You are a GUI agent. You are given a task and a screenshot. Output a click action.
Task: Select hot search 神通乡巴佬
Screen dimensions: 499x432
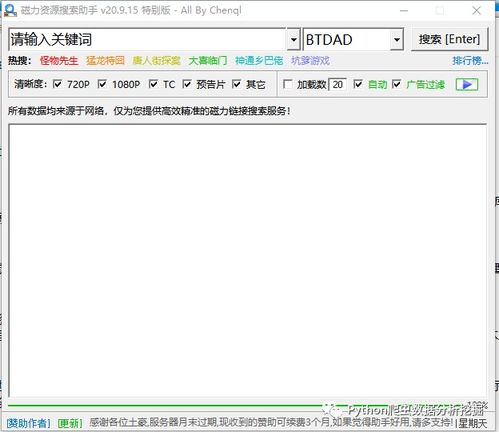[x=259, y=61]
